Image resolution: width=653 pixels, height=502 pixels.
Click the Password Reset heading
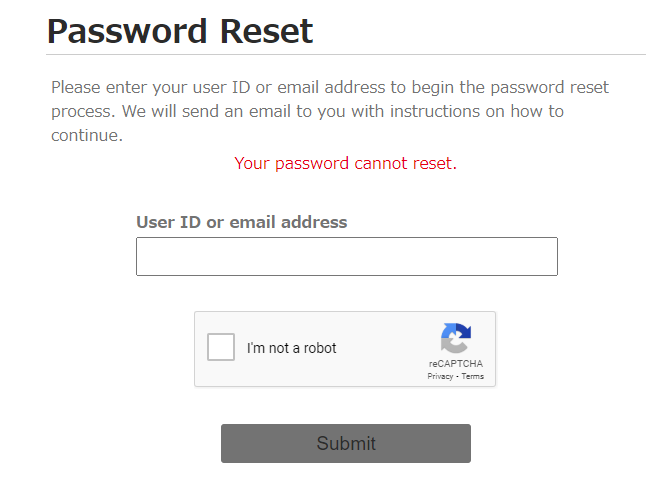coord(180,31)
